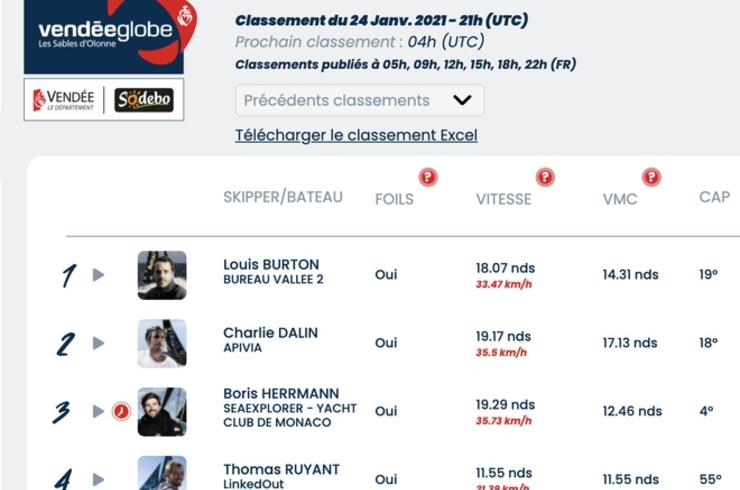Image resolution: width=740 pixels, height=490 pixels.
Task: Click the SKIPPER/BATEAU column header
Action: click(x=283, y=197)
